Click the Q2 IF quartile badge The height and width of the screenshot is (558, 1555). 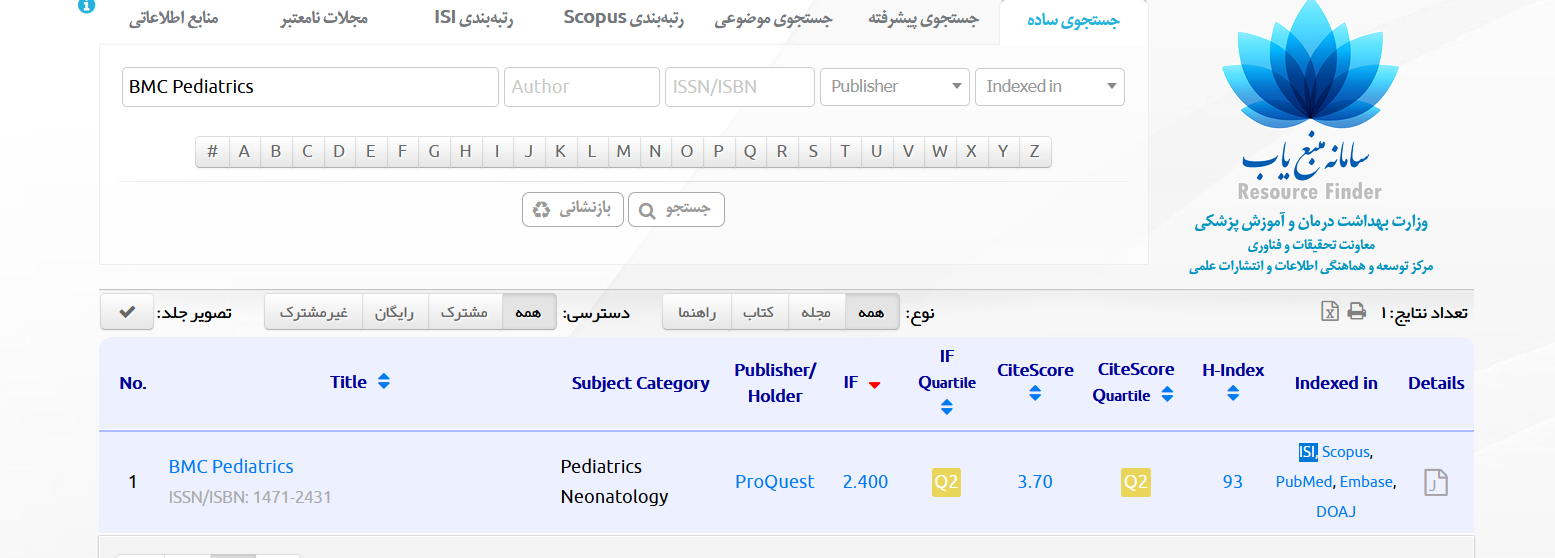click(946, 482)
